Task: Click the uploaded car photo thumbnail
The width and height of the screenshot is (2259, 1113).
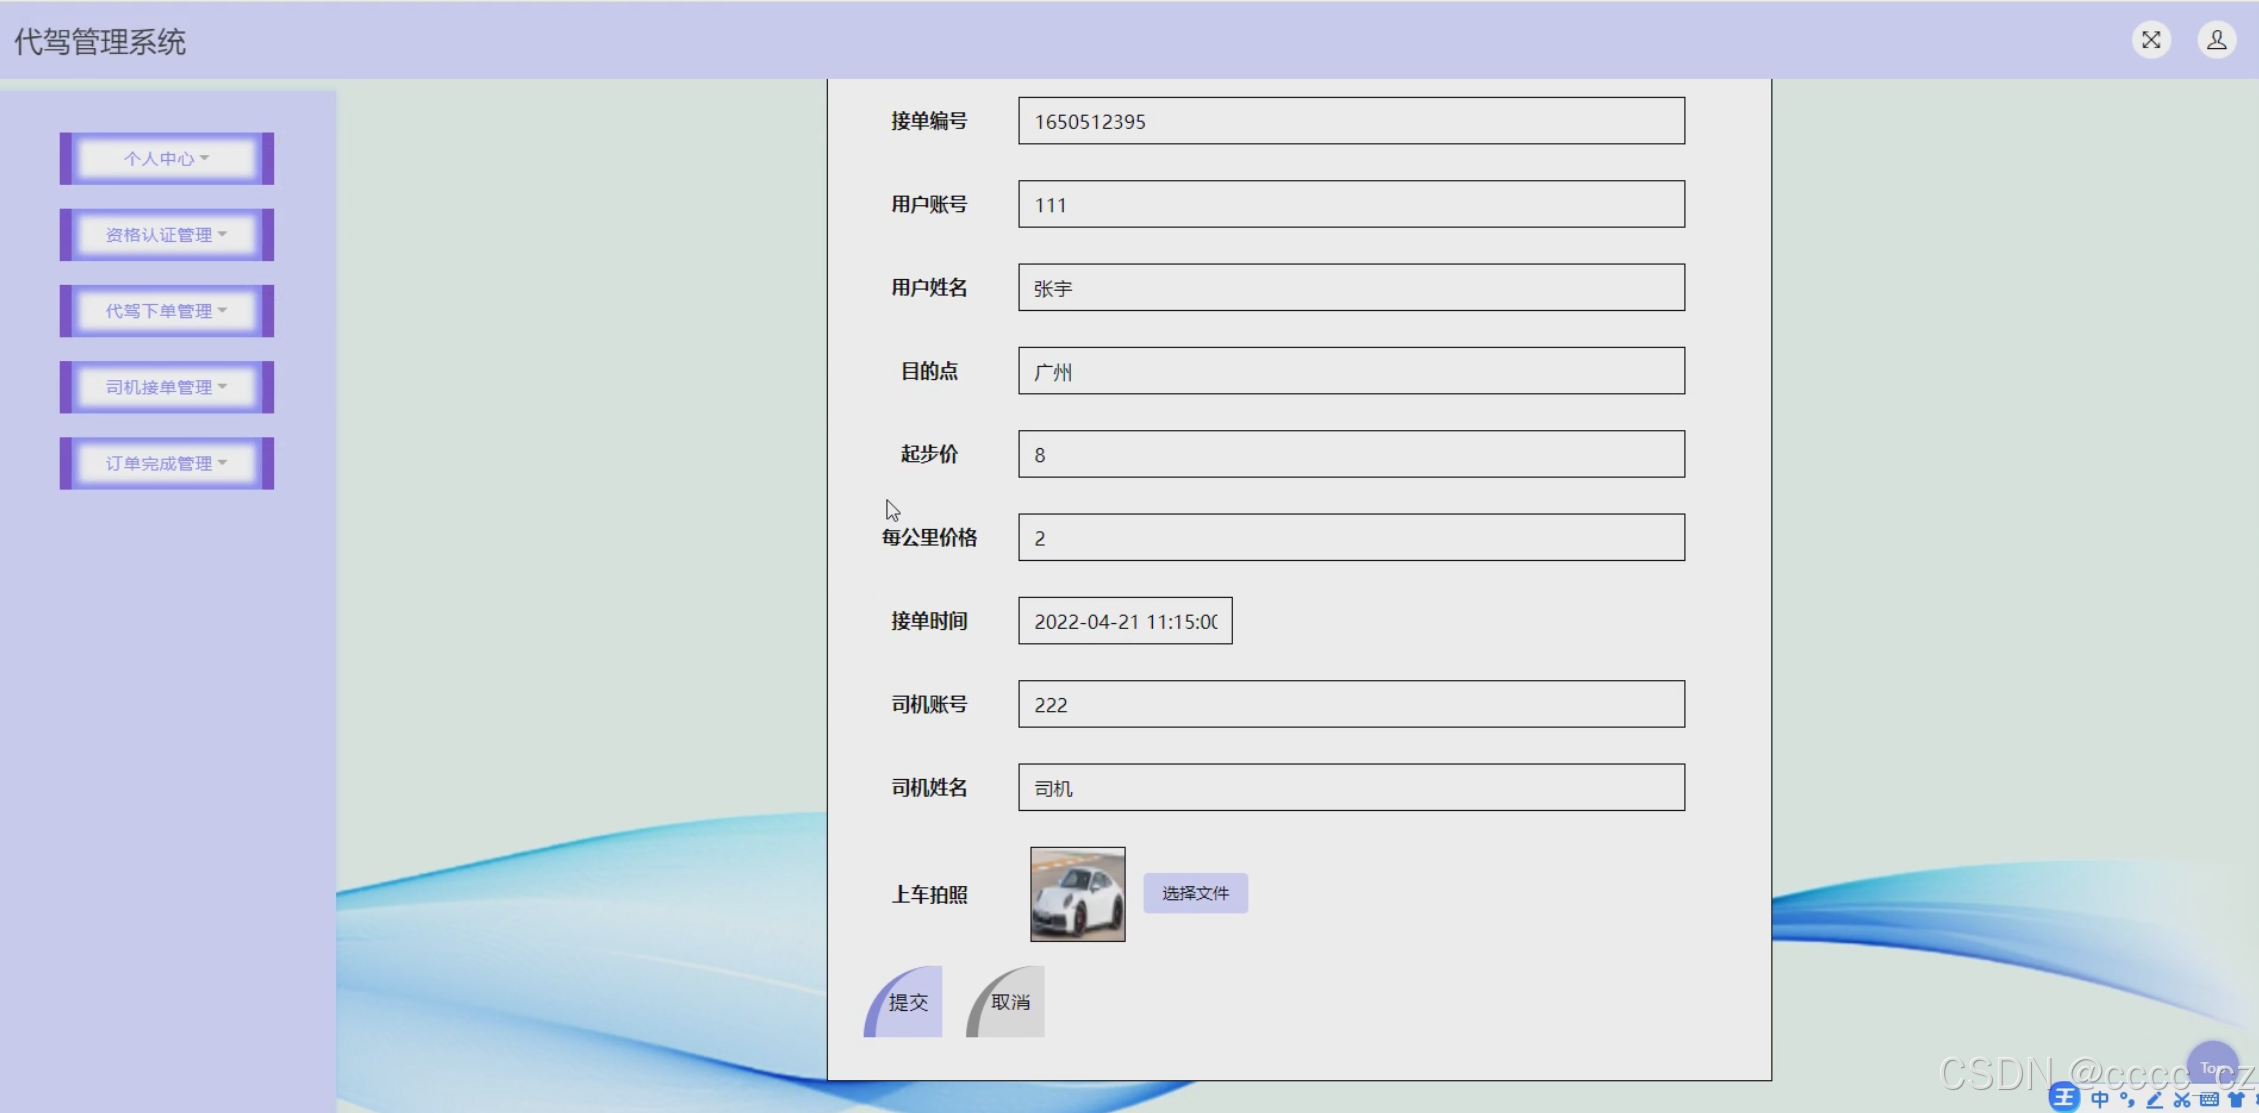Action: pos(1077,894)
